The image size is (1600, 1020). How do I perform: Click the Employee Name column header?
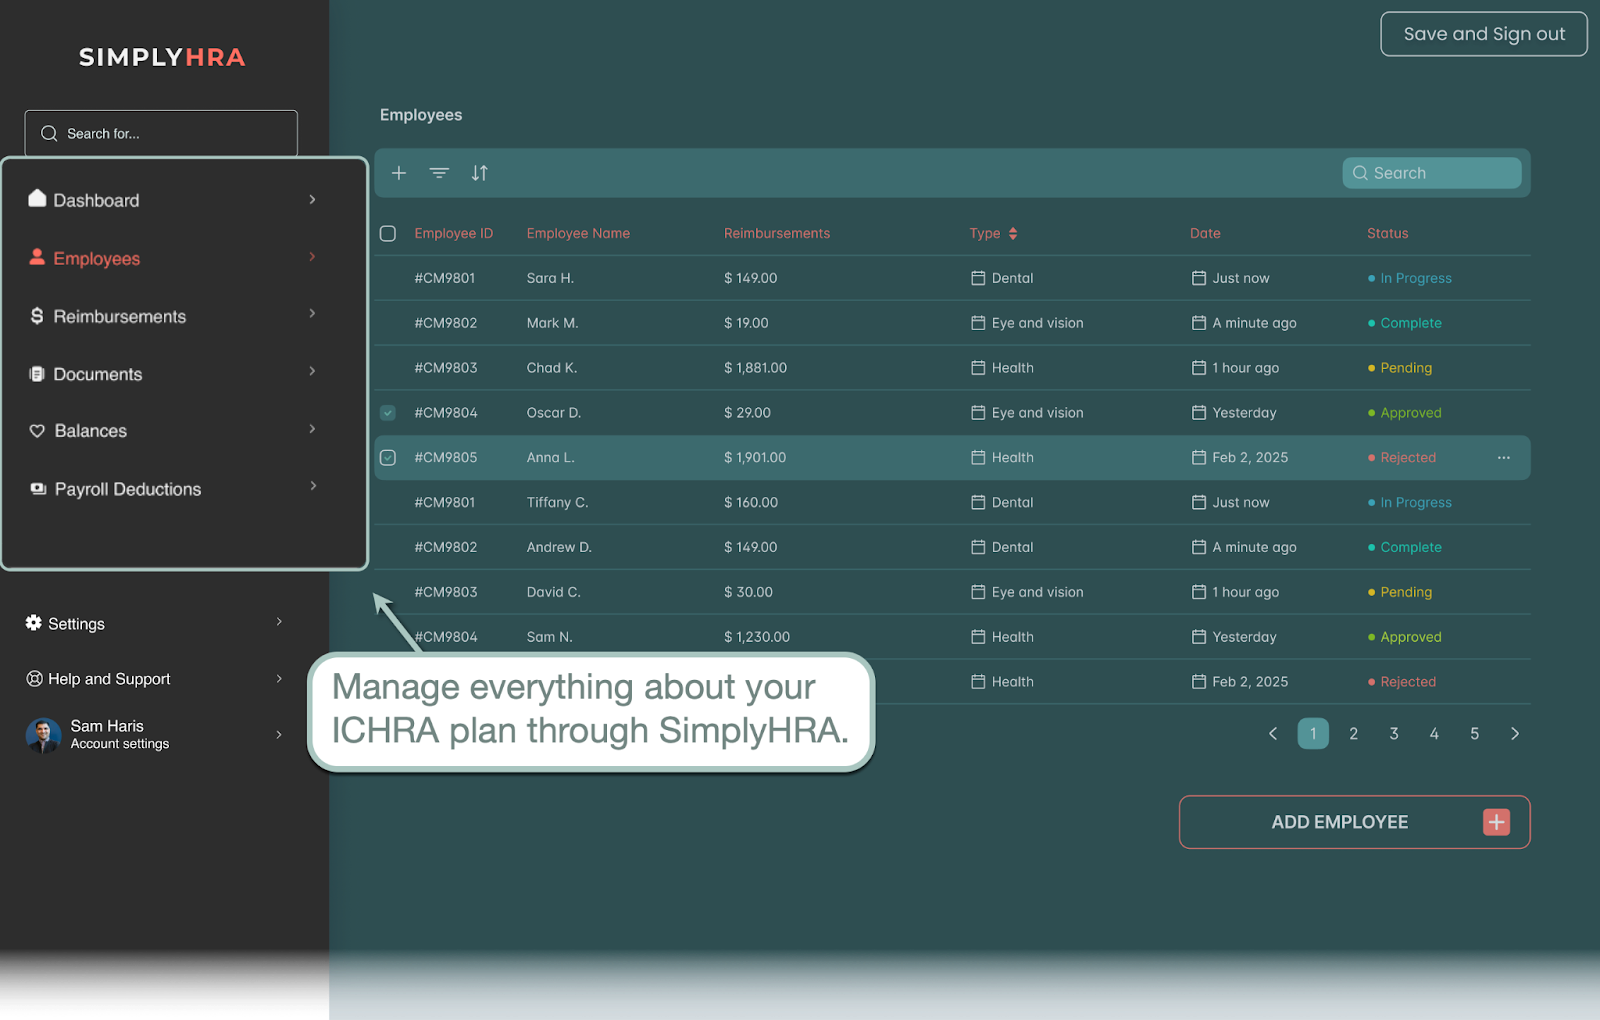(x=578, y=233)
